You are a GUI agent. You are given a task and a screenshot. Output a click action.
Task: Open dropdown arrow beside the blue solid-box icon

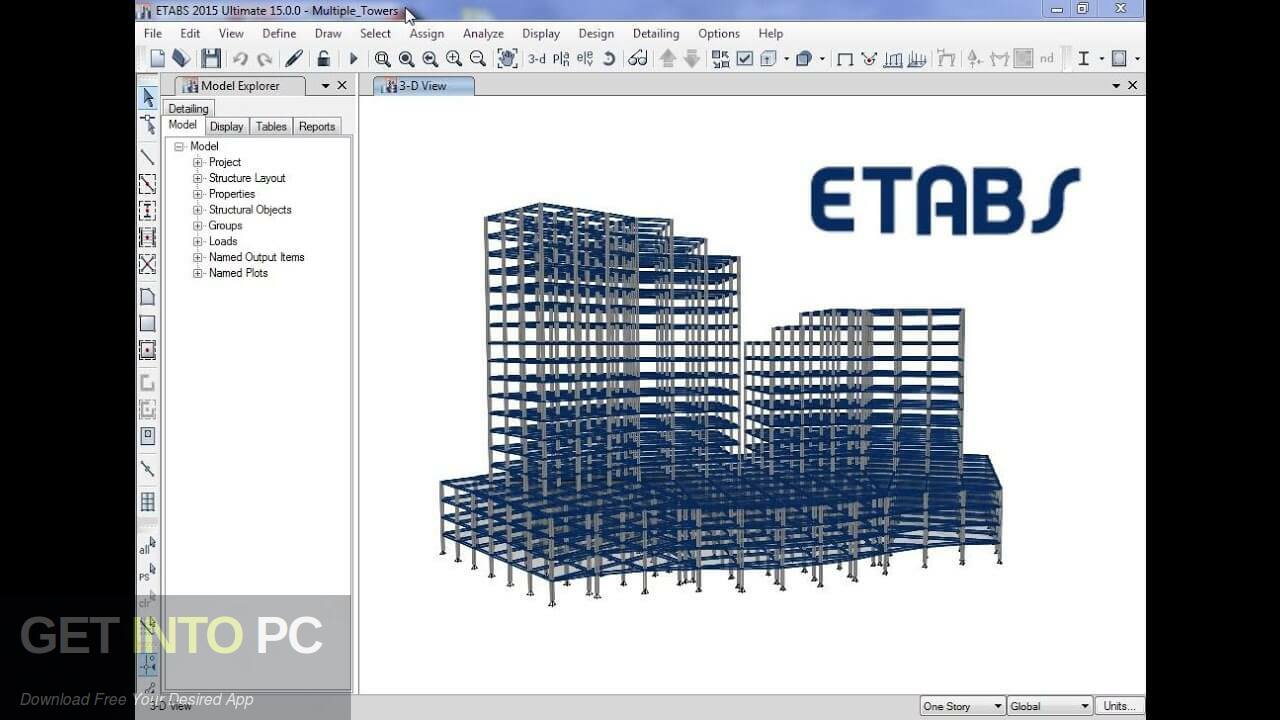coord(823,59)
